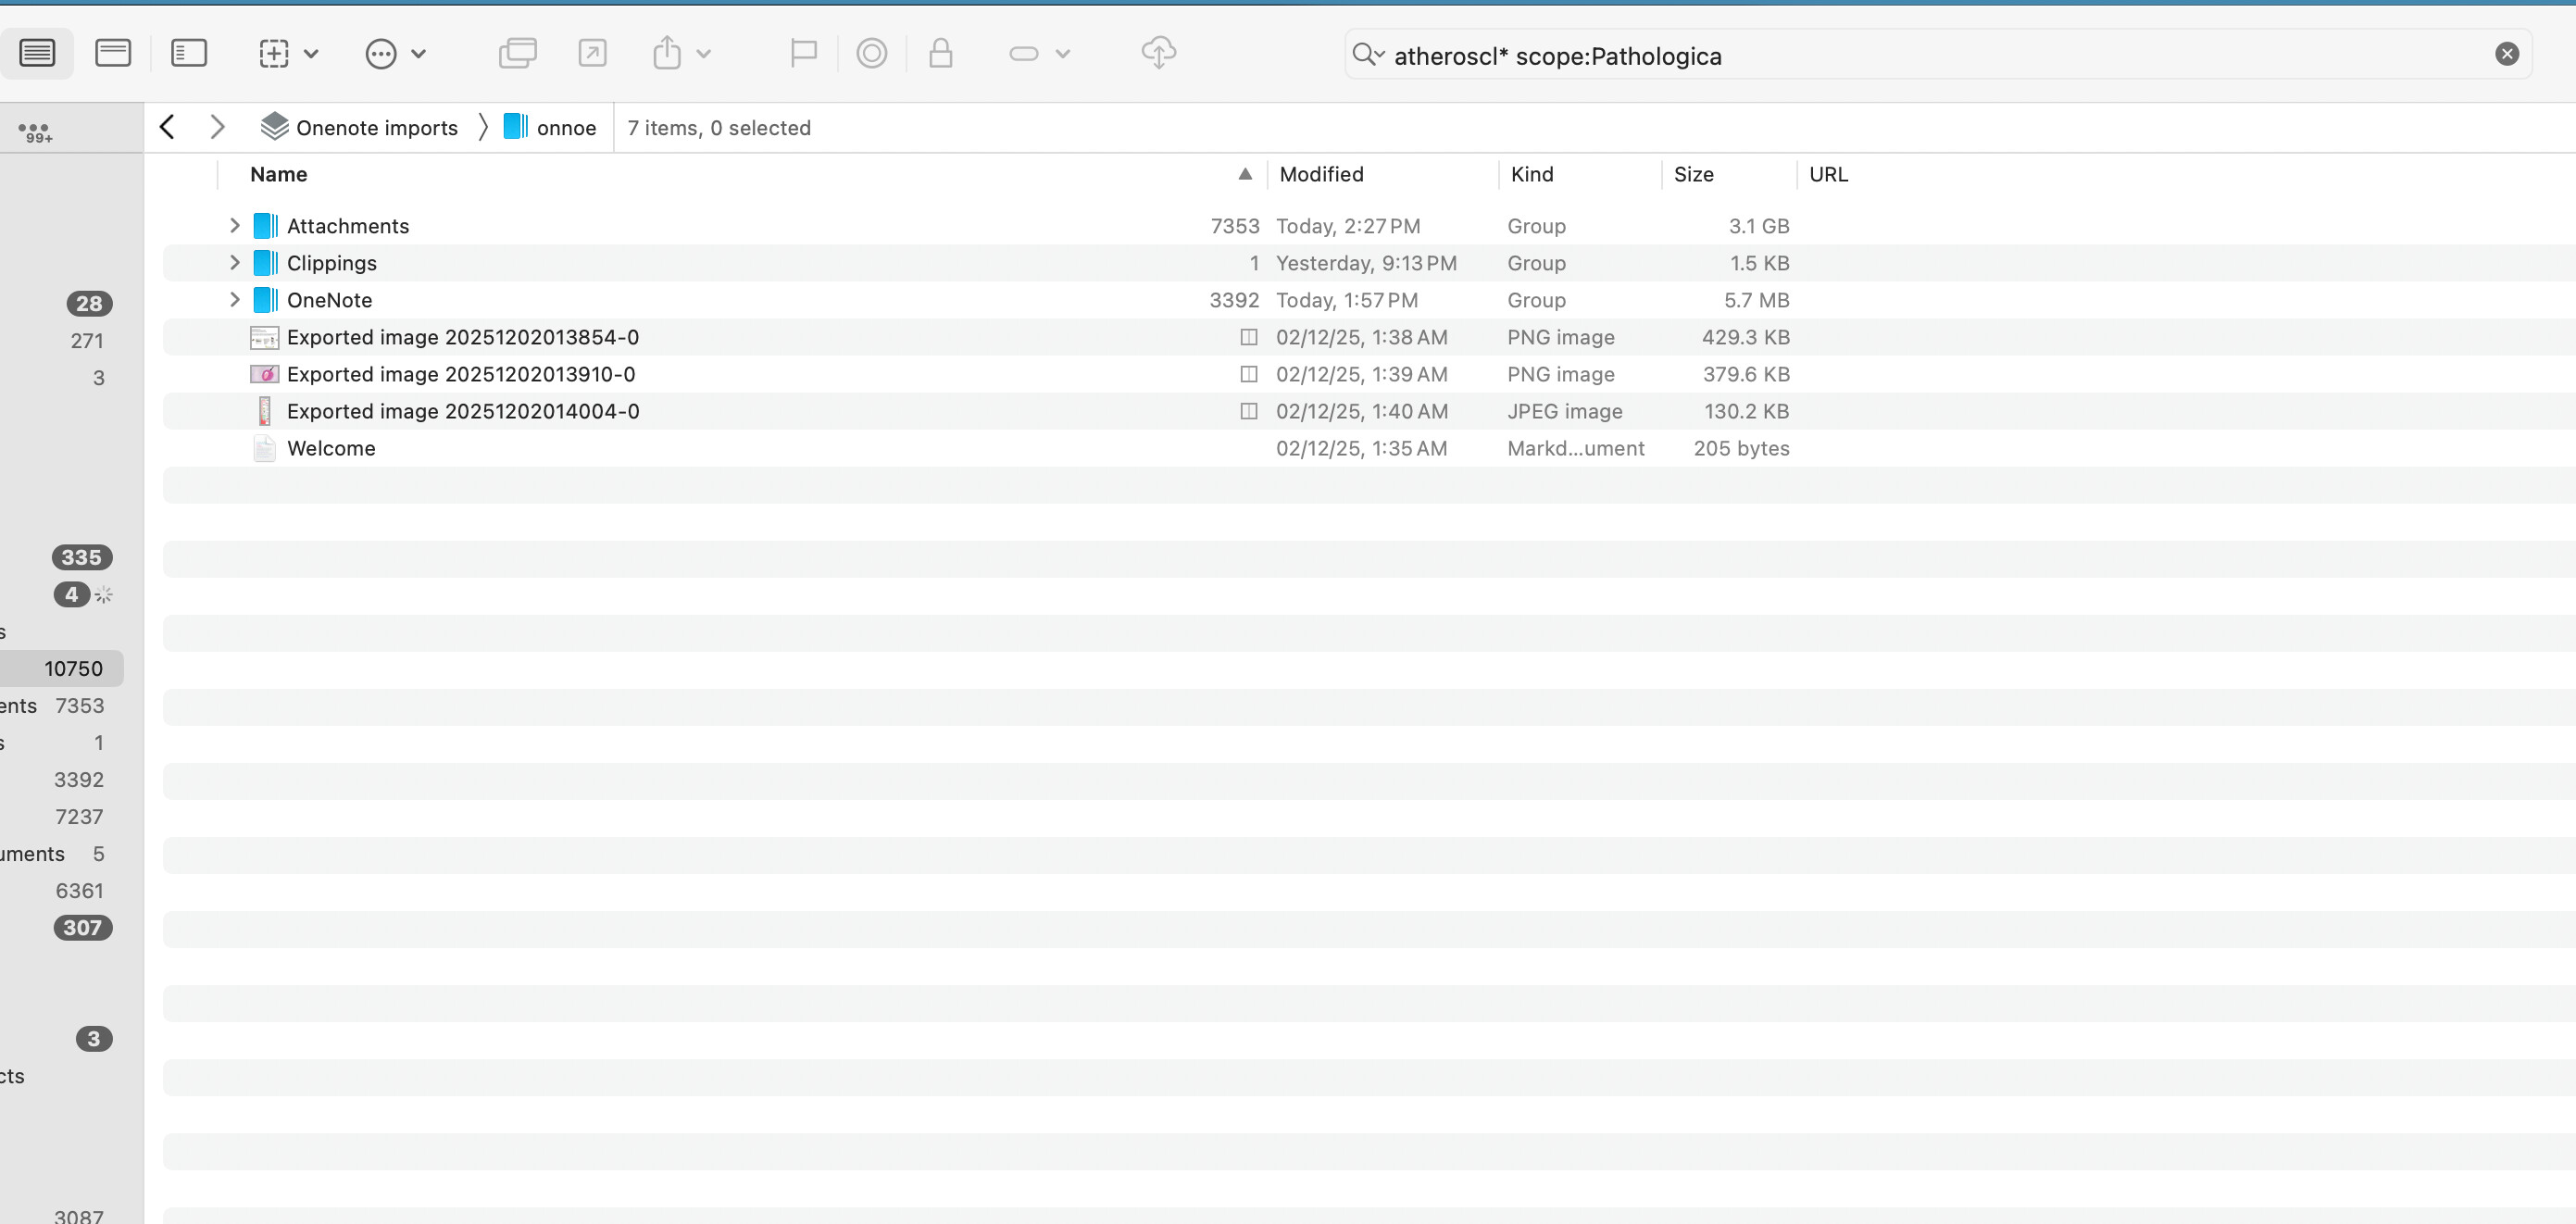
Task: Switch to list view mode icon
Action: pyautogui.click(x=37, y=53)
